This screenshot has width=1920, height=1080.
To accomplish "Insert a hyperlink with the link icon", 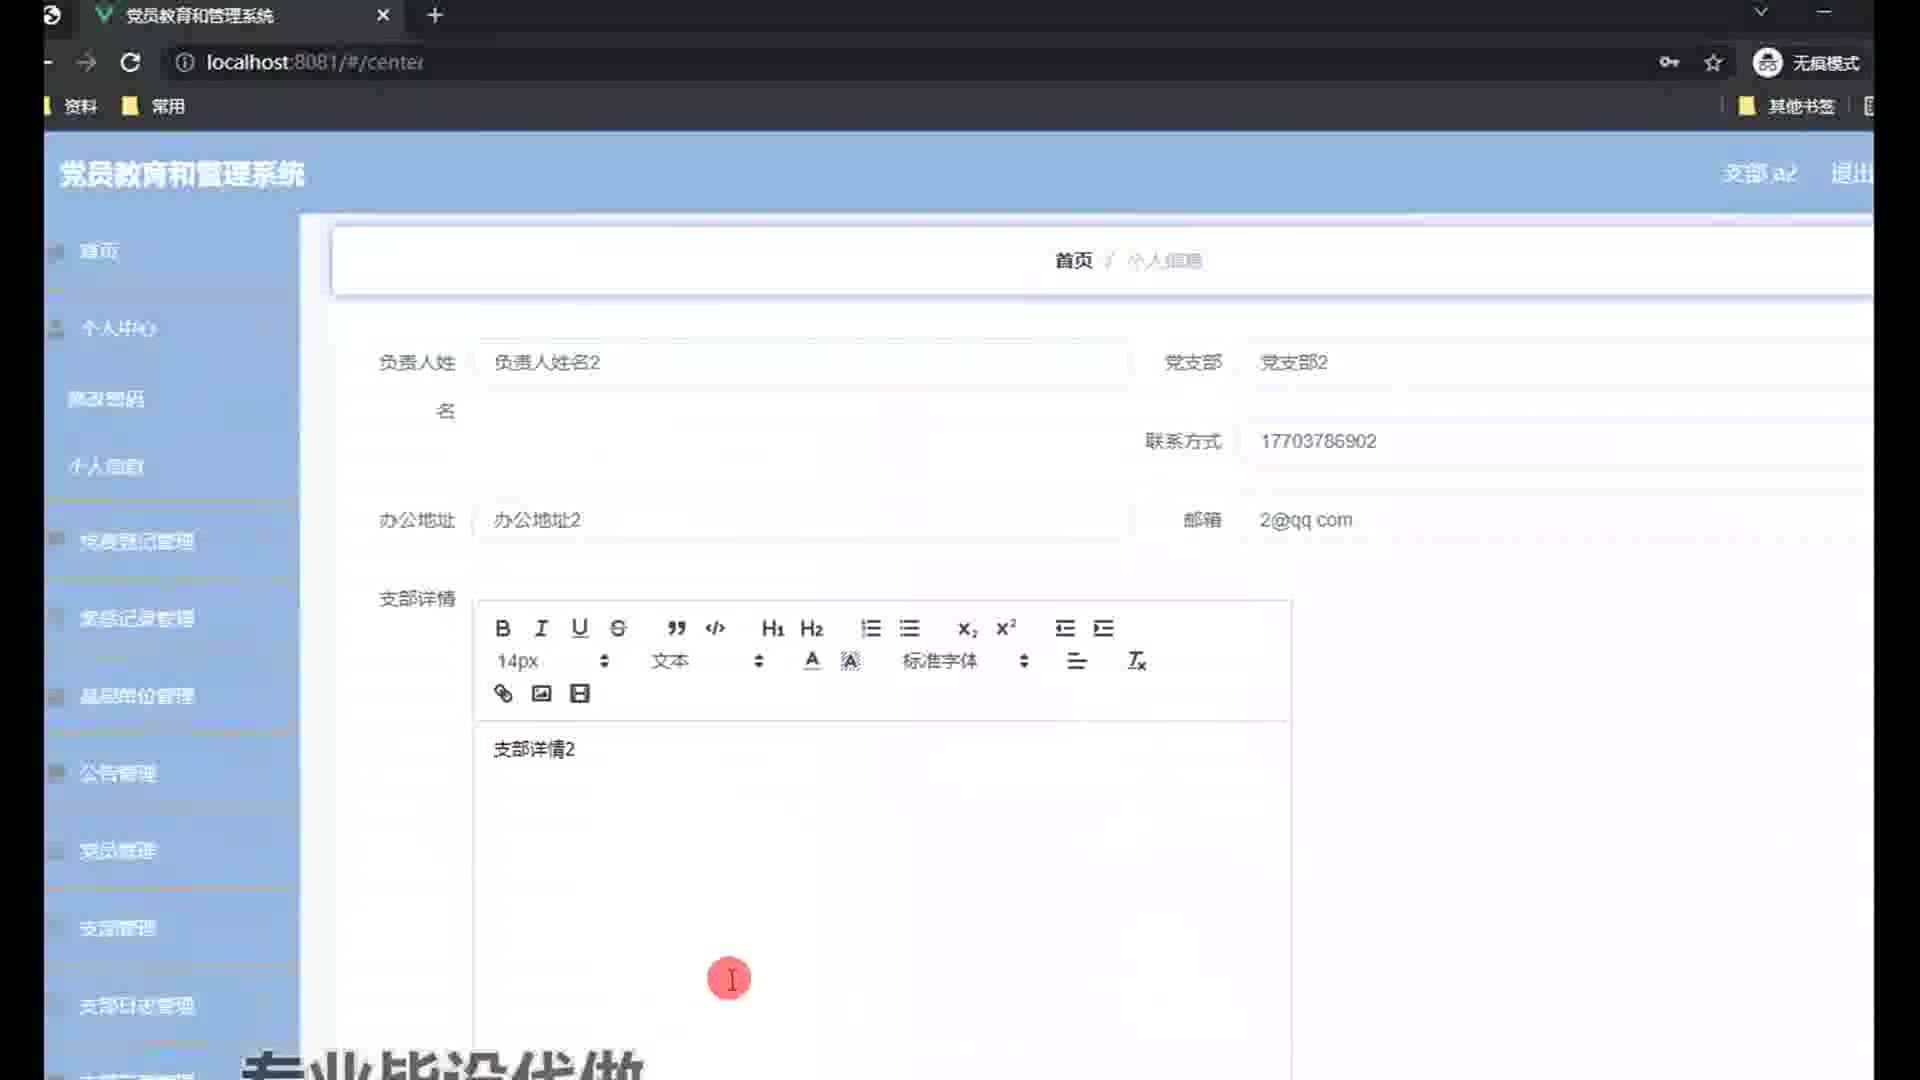I will 503,693.
